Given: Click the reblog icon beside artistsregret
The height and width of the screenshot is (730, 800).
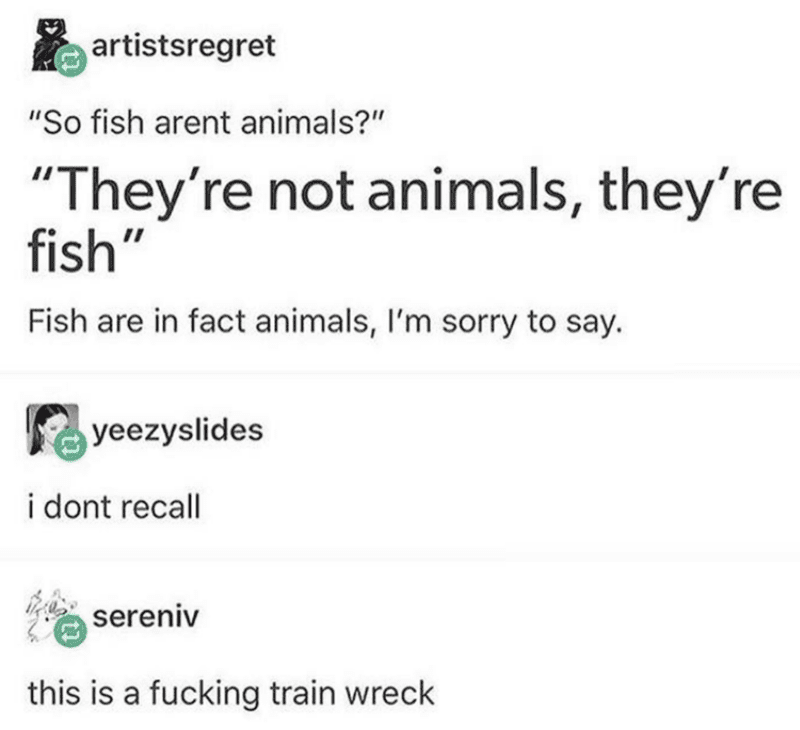Looking at the screenshot, I should pyautogui.click(x=71, y=61).
